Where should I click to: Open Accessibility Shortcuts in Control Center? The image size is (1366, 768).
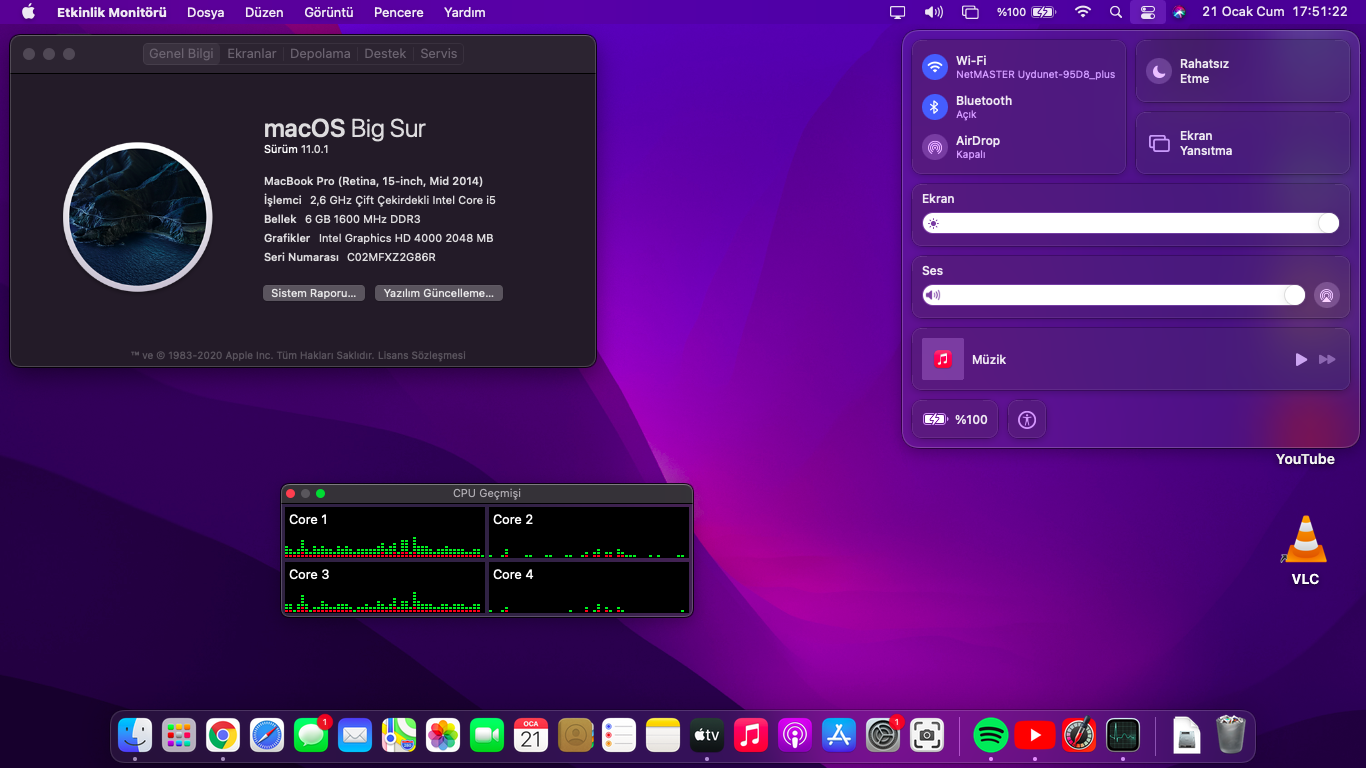(1026, 419)
